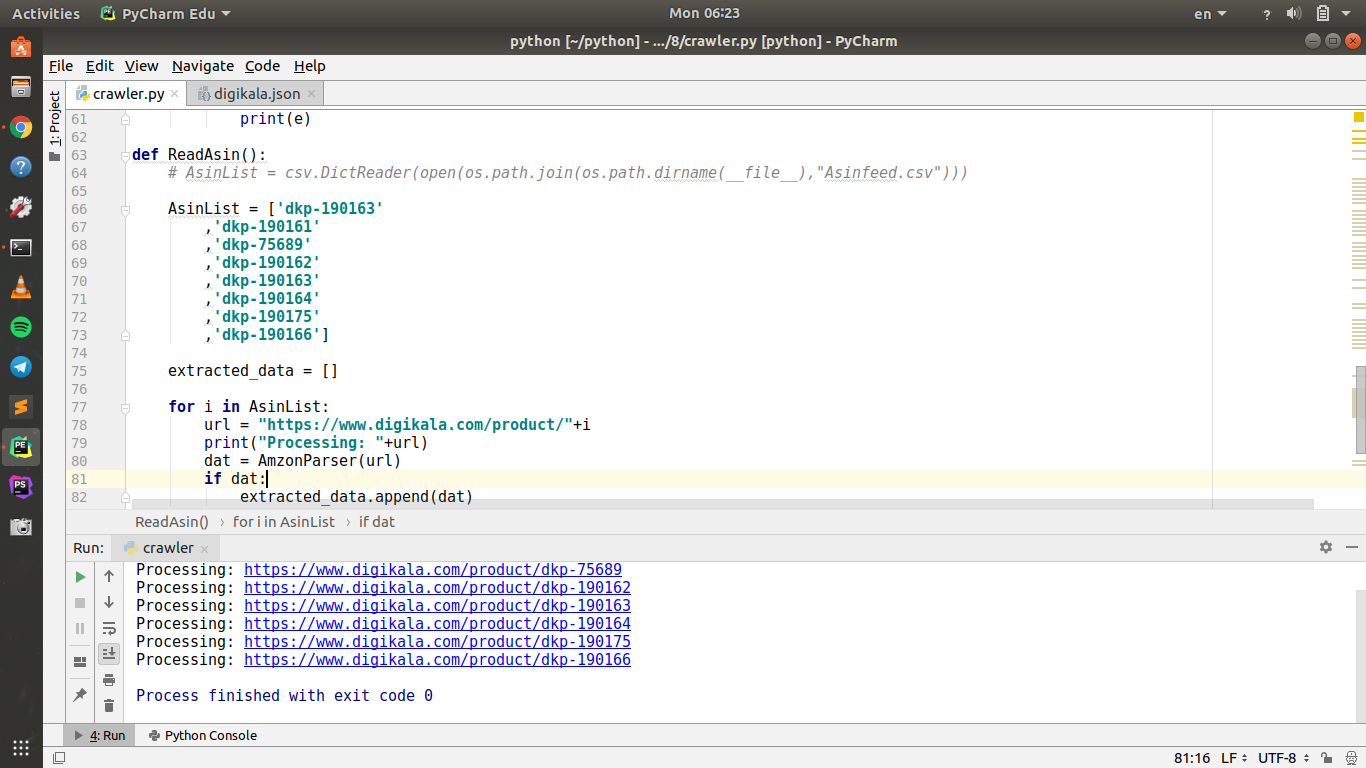The width and height of the screenshot is (1366, 768).
Task: Change LF line separator in status bar
Action: (x=1234, y=758)
